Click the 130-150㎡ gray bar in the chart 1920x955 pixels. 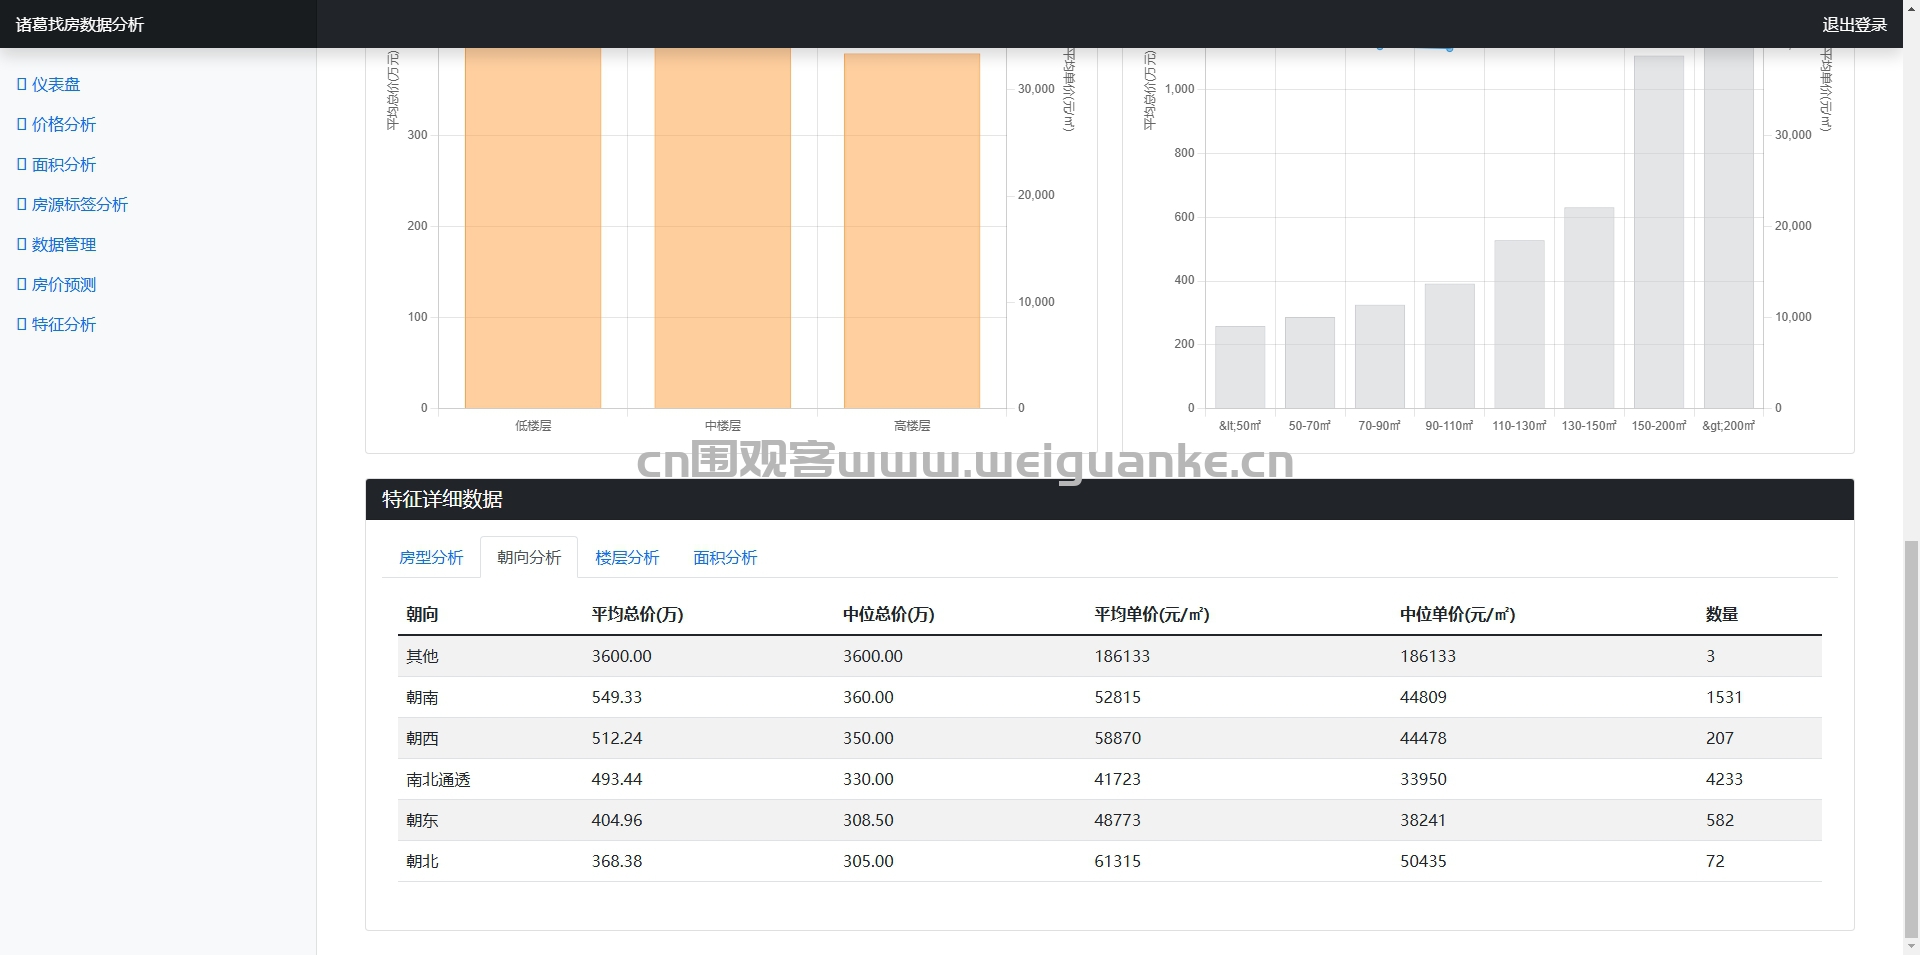point(1589,308)
